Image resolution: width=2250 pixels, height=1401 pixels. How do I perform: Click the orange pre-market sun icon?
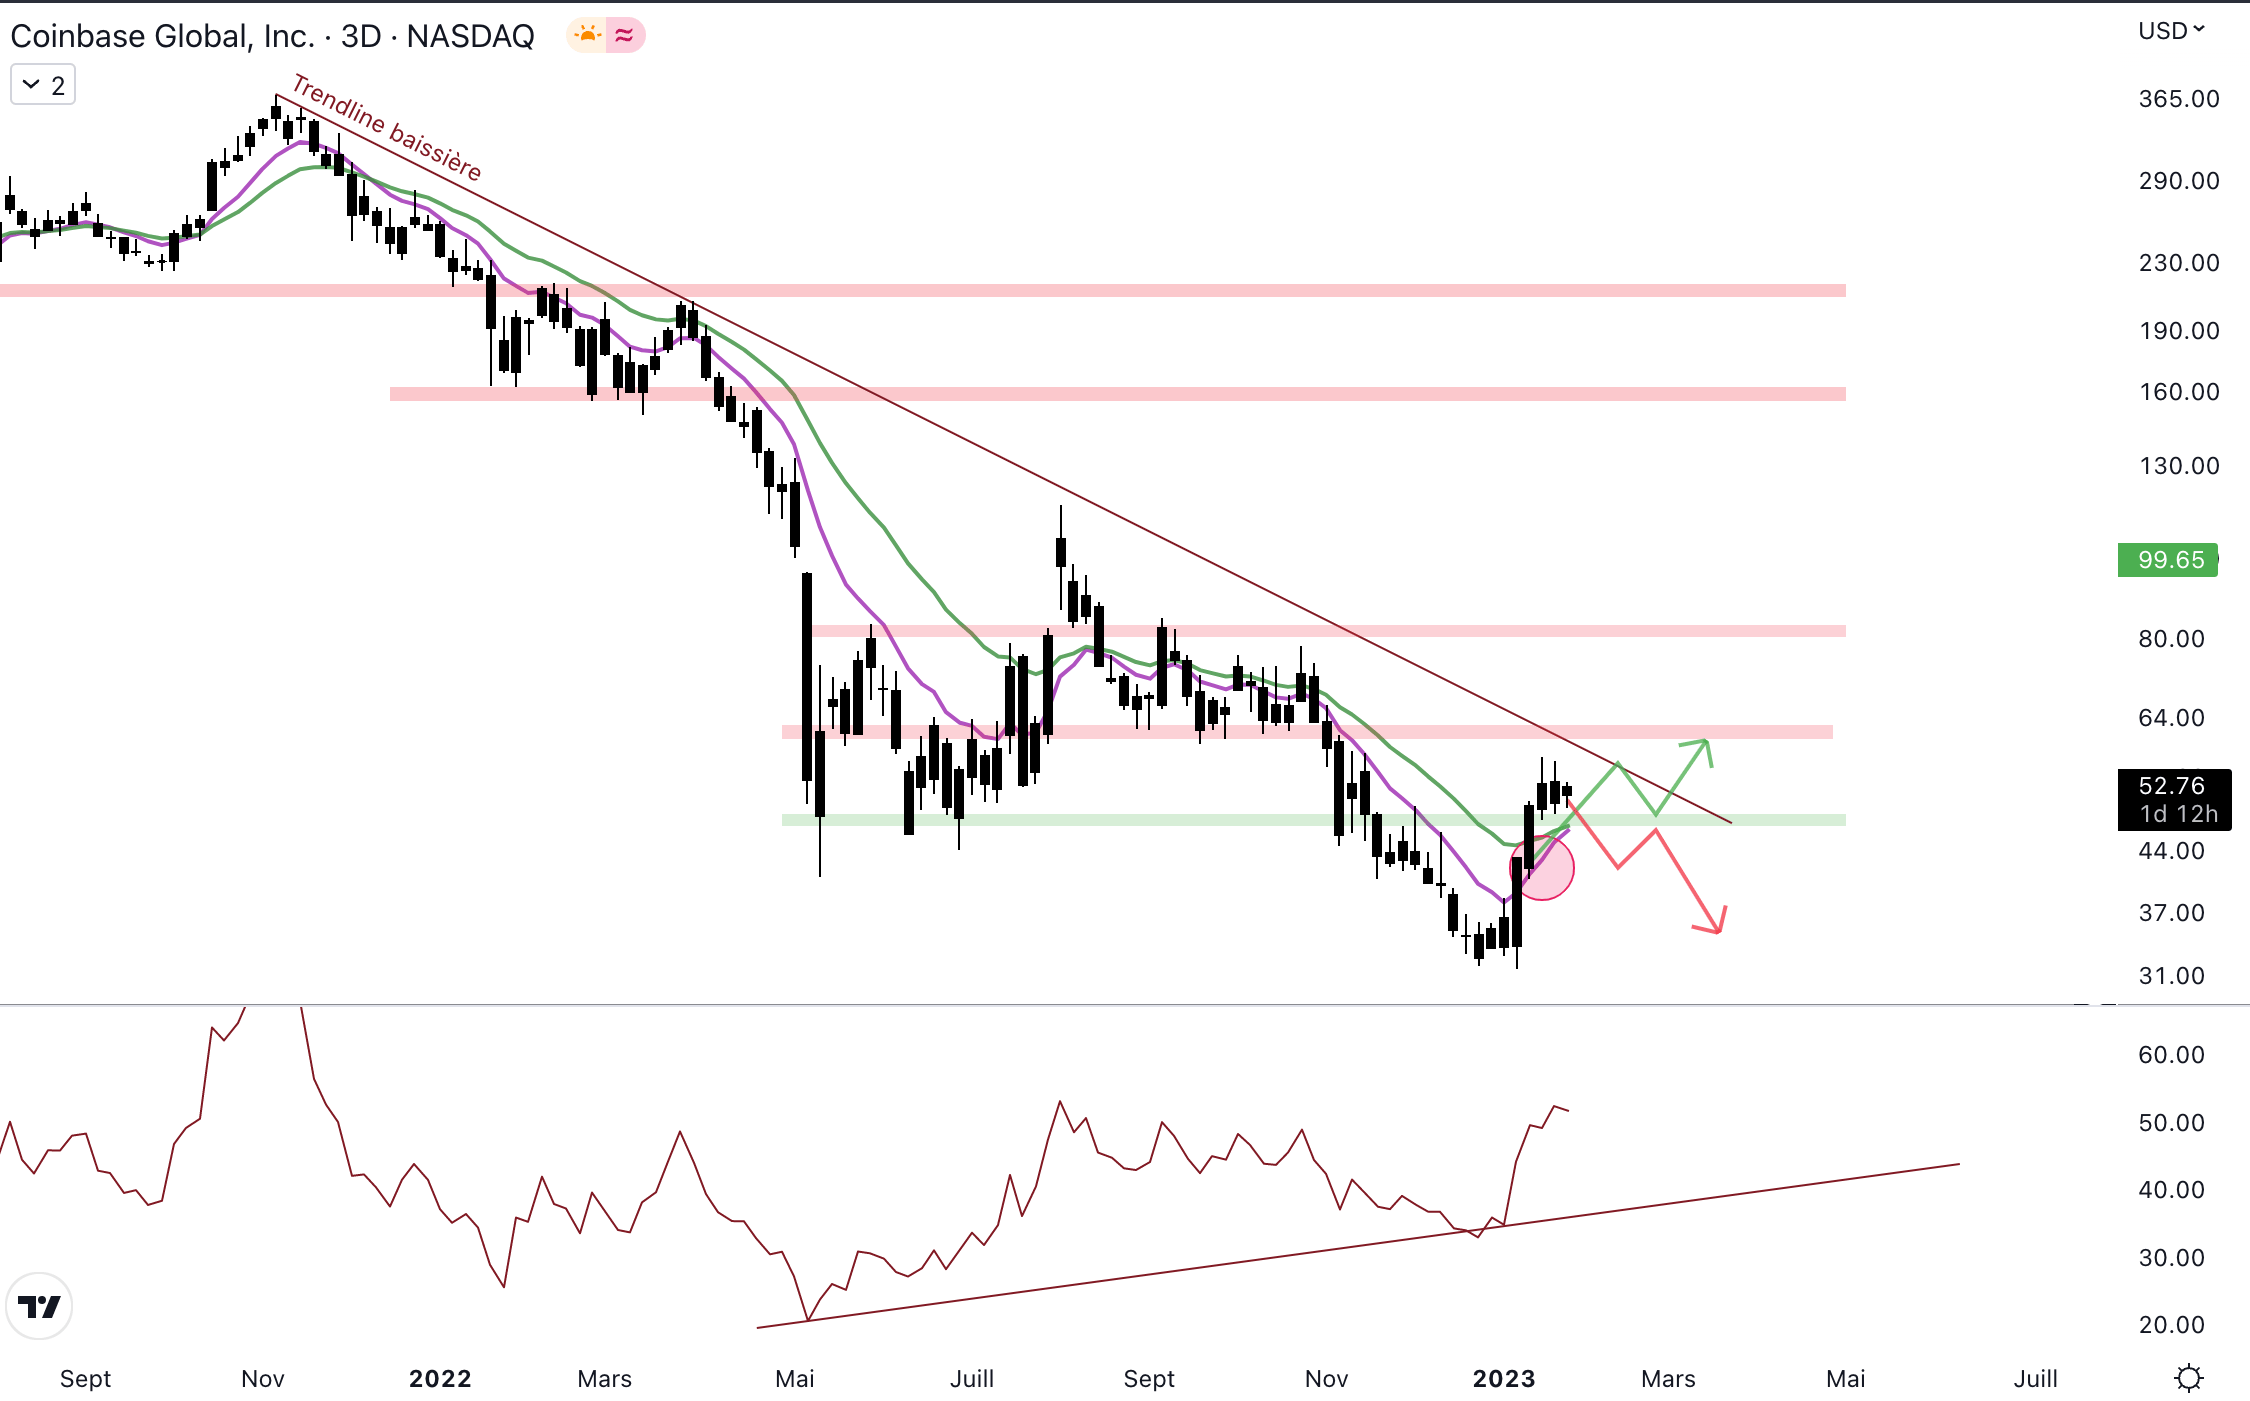click(587, 36)
